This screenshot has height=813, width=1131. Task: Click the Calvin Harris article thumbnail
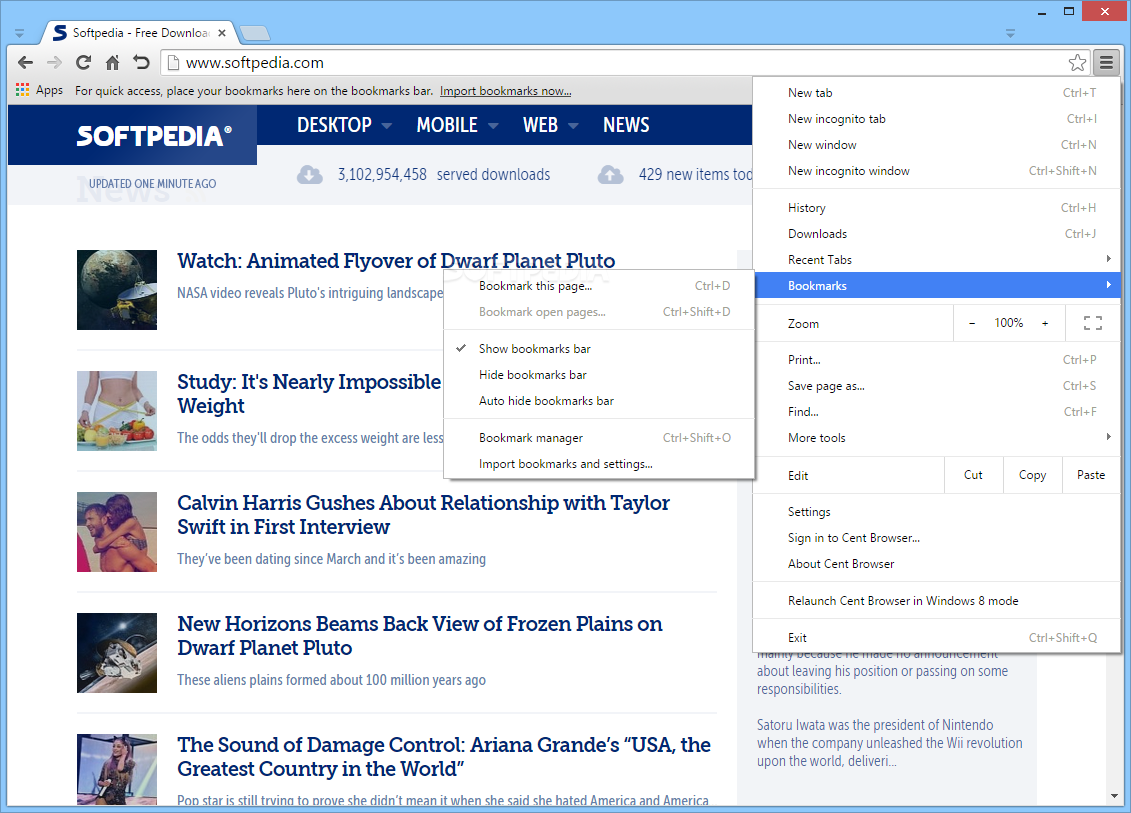pos(117,532)
